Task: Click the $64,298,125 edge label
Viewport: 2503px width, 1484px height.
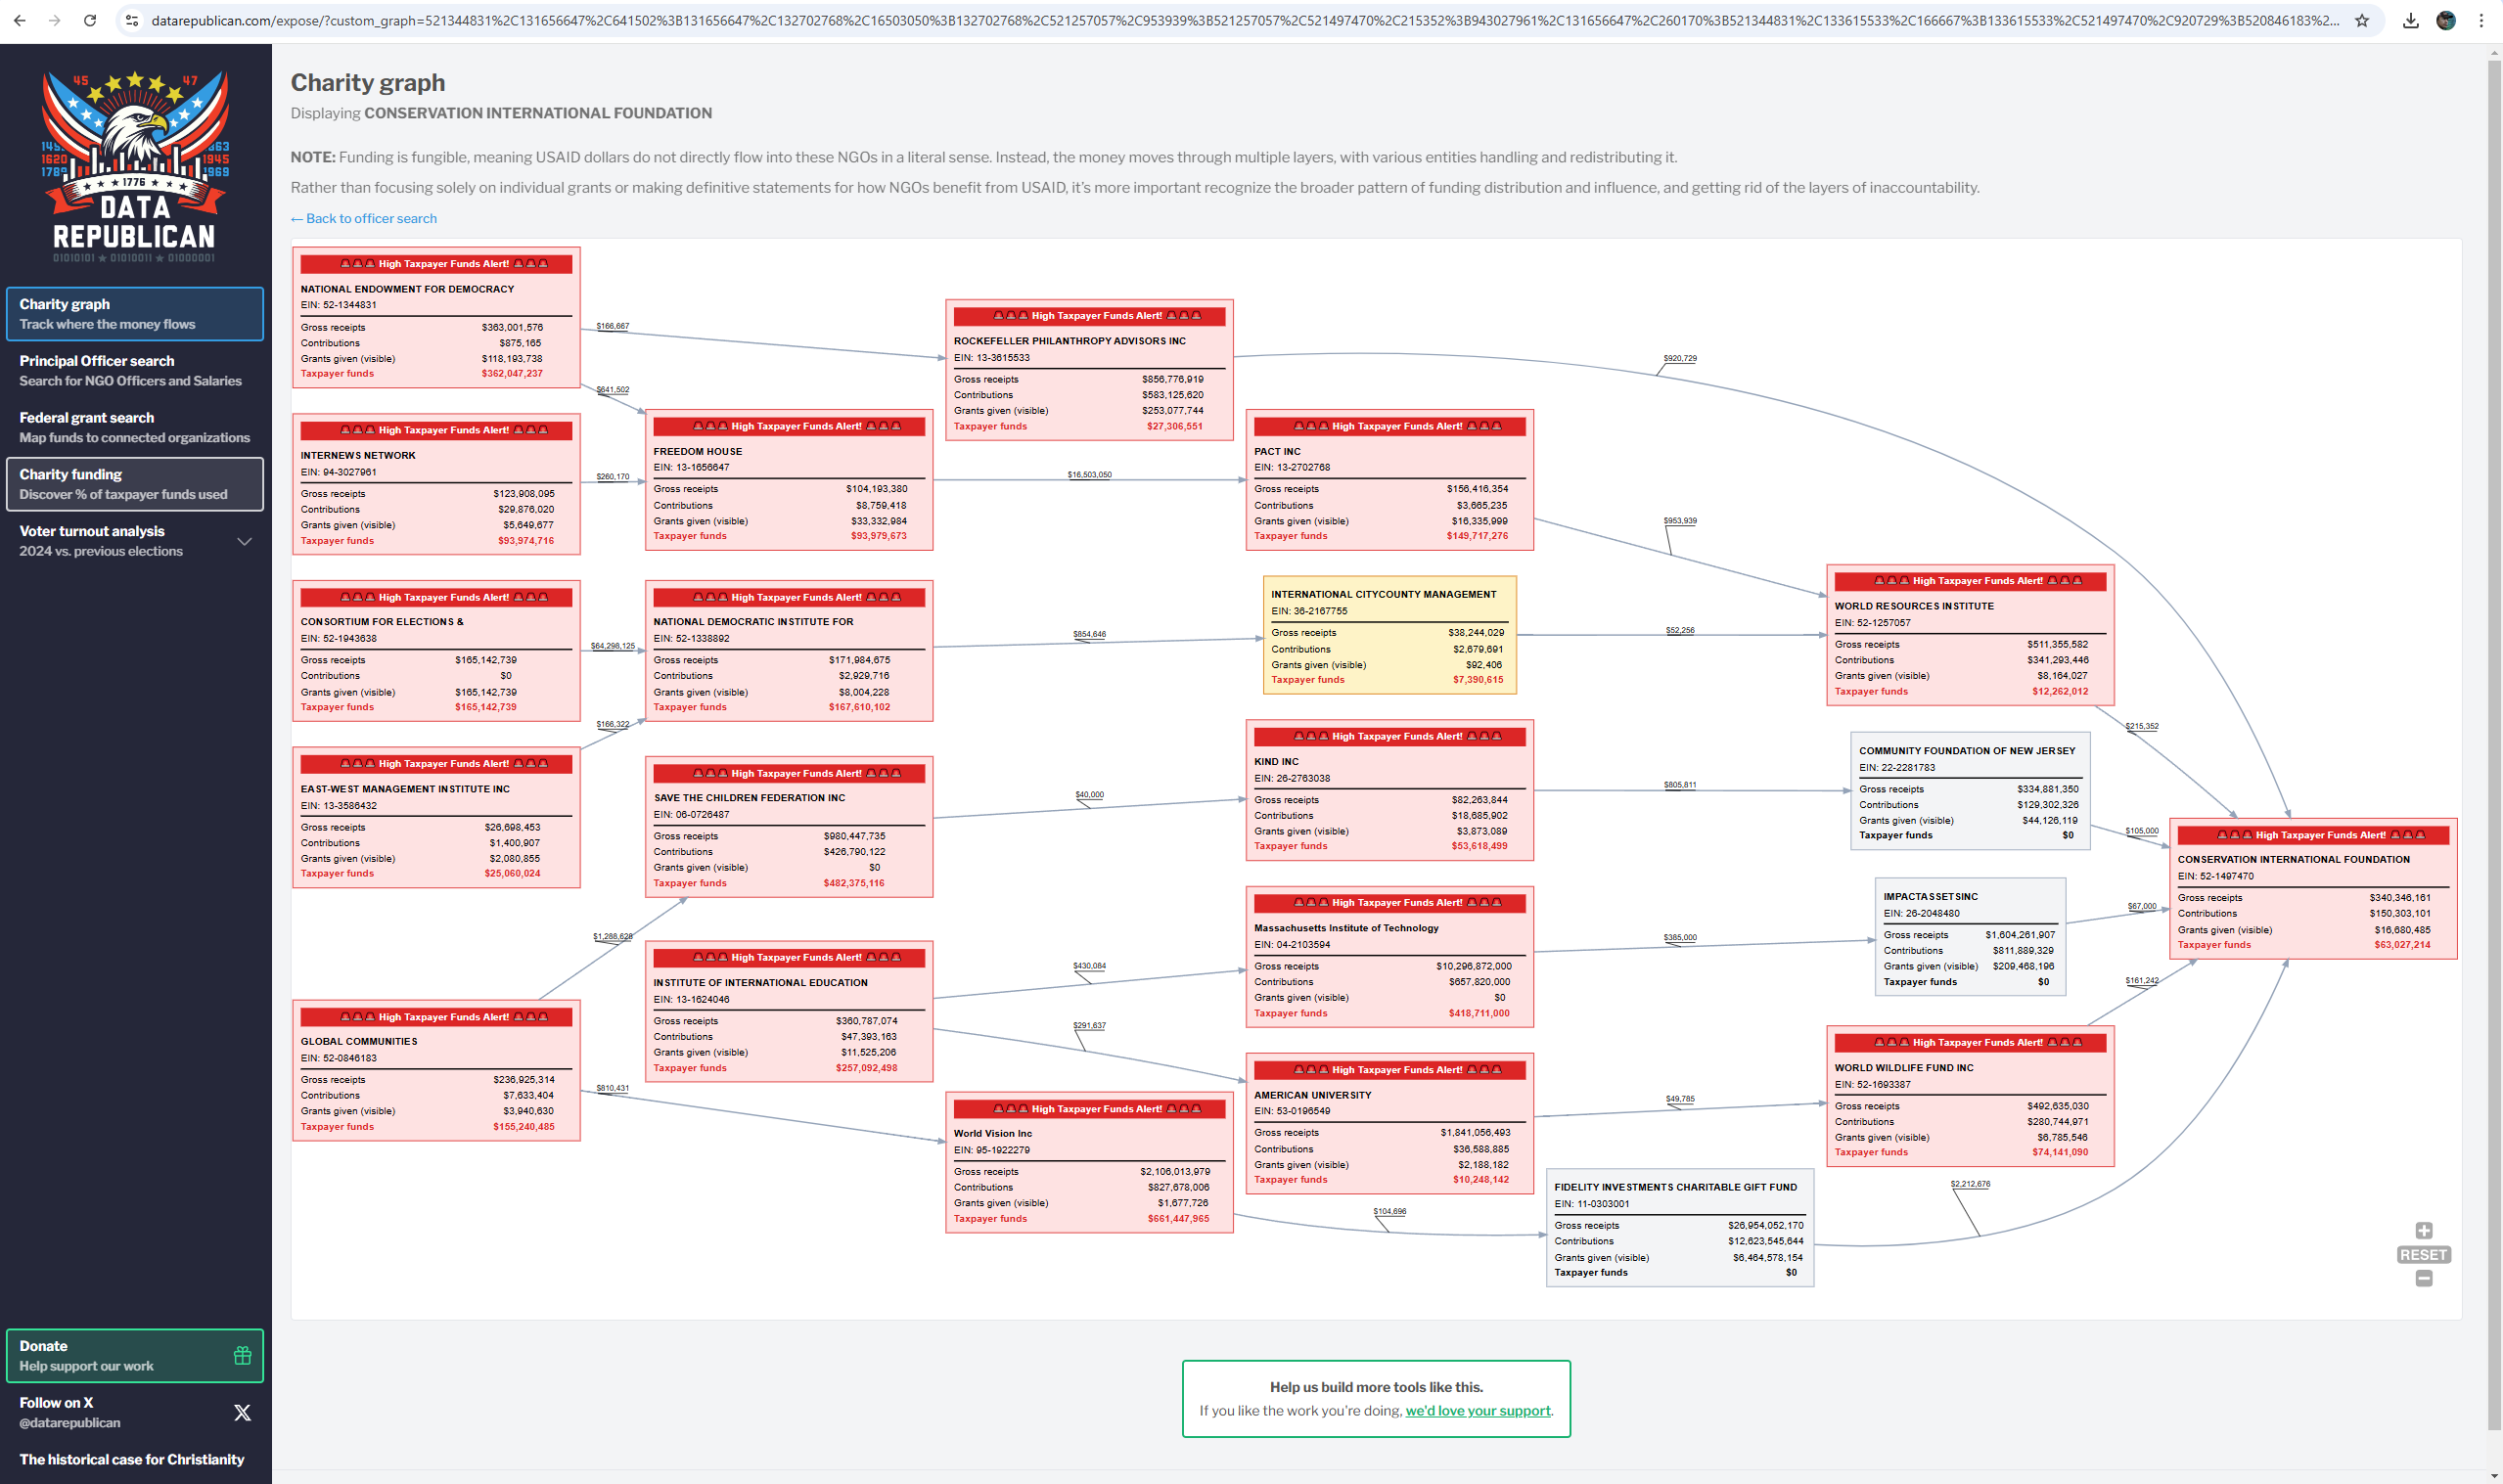Action: tap(612, 646)
